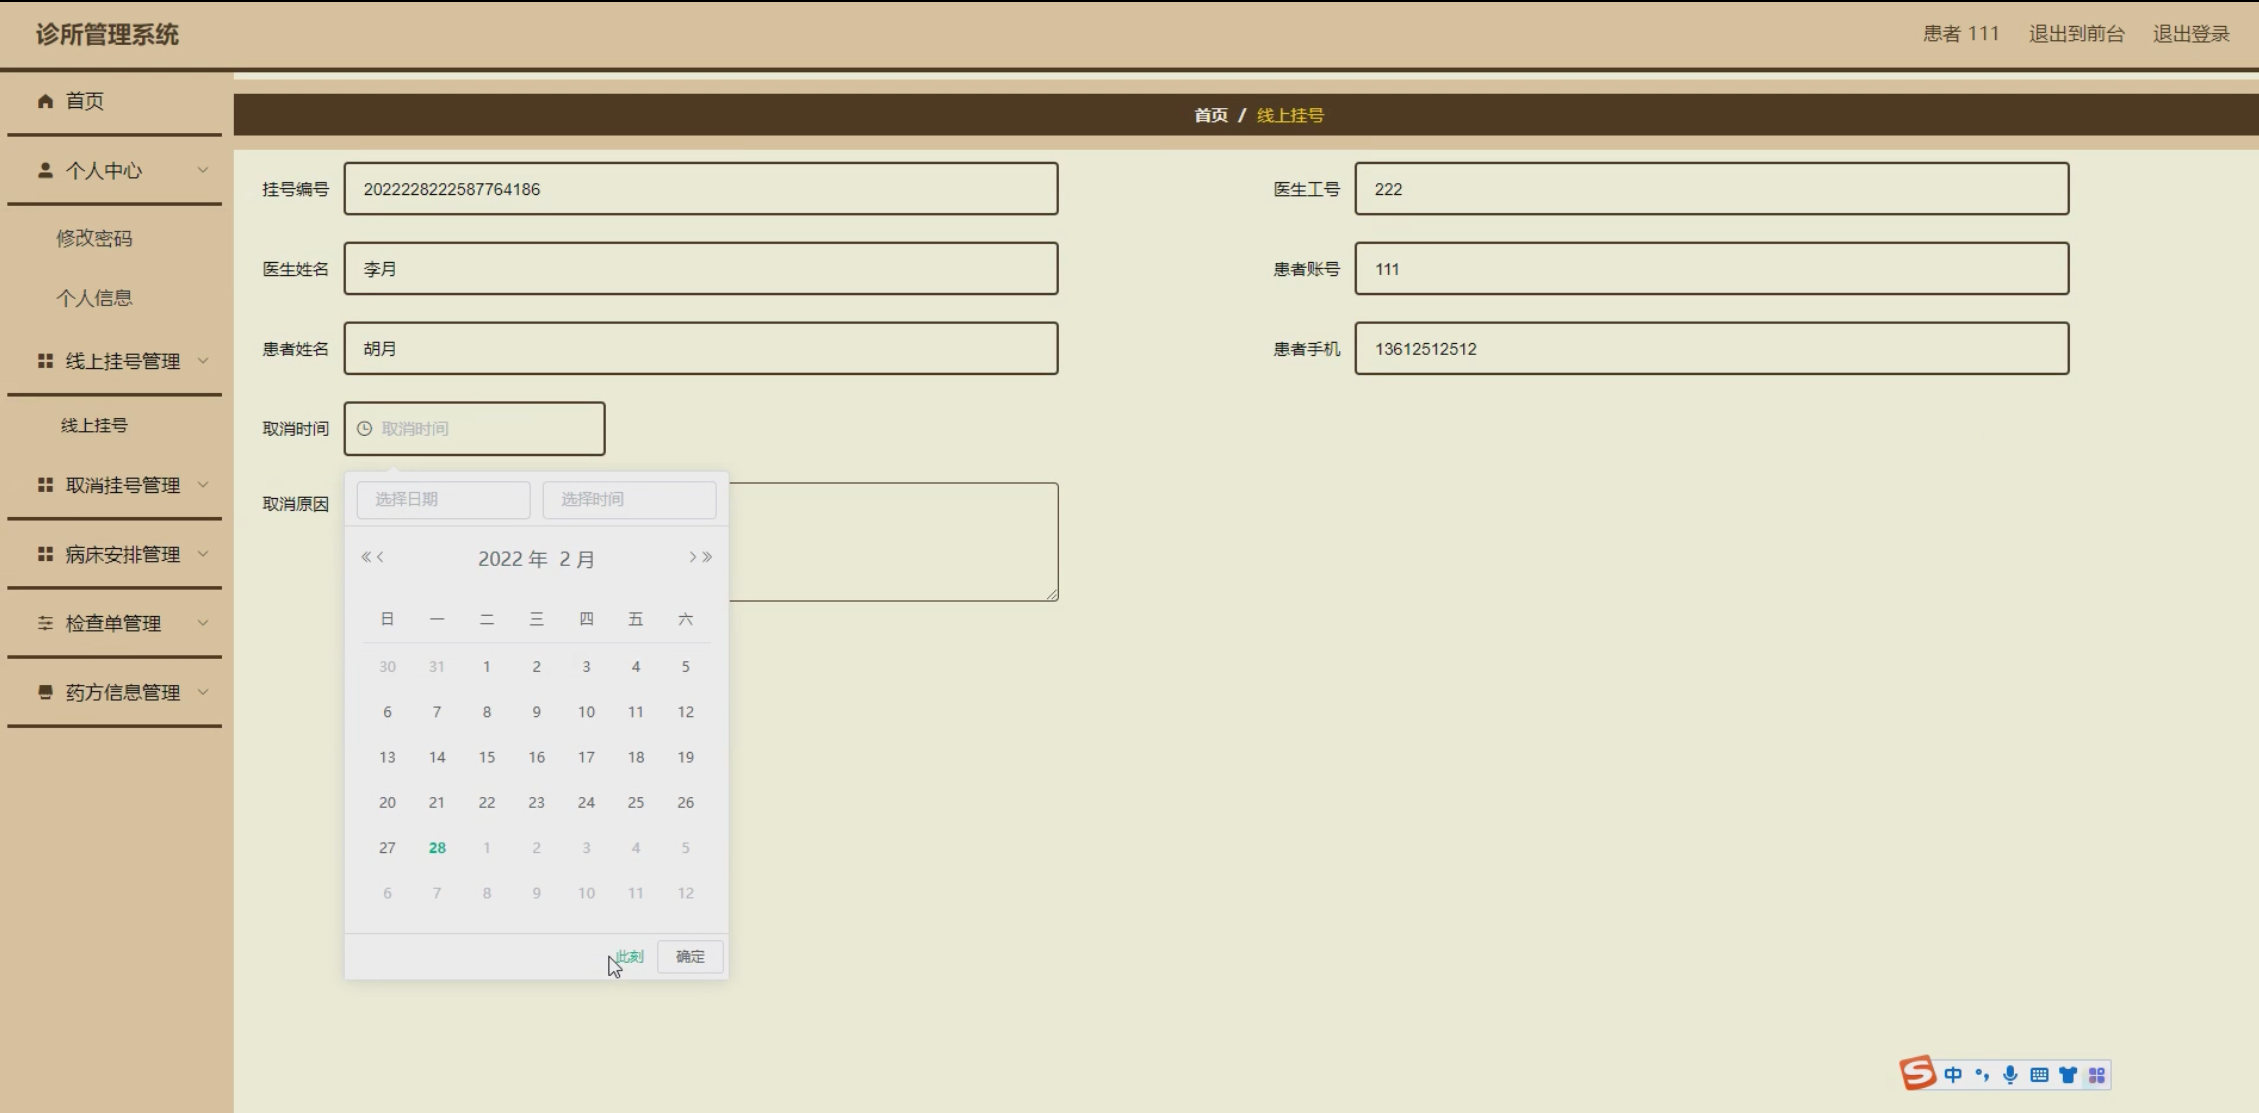Click Sogou input method microphone icon
The image size is (2259, 1113).
click(2010, 1075)
